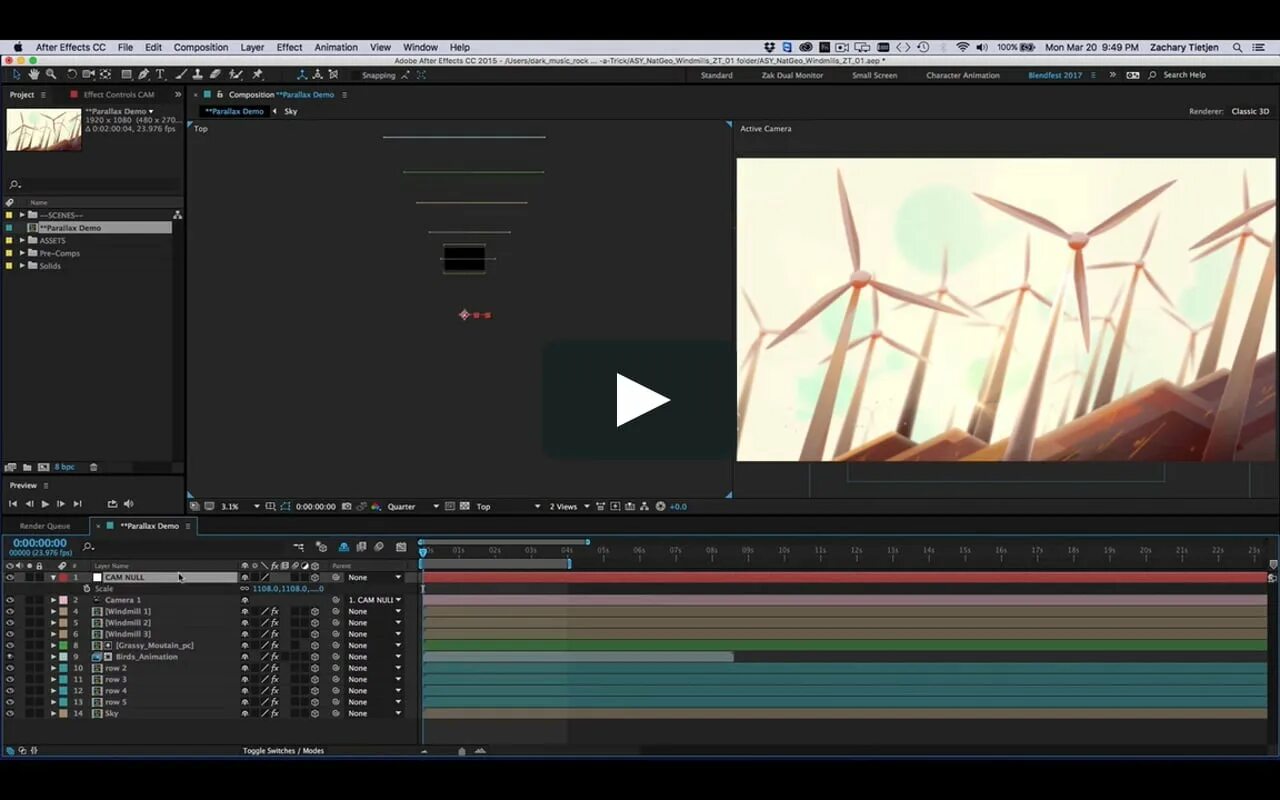Click the new folder icon in Project panel
1280x800 pixels.
point(26,467)
